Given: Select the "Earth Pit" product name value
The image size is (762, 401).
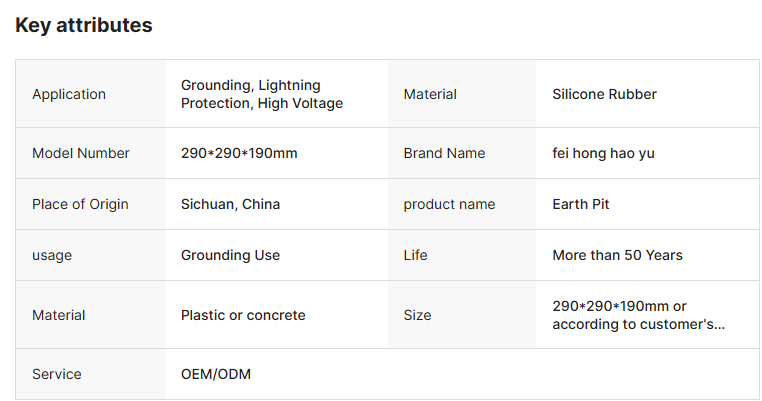Looking at the screenshot, I should (580, 204).
